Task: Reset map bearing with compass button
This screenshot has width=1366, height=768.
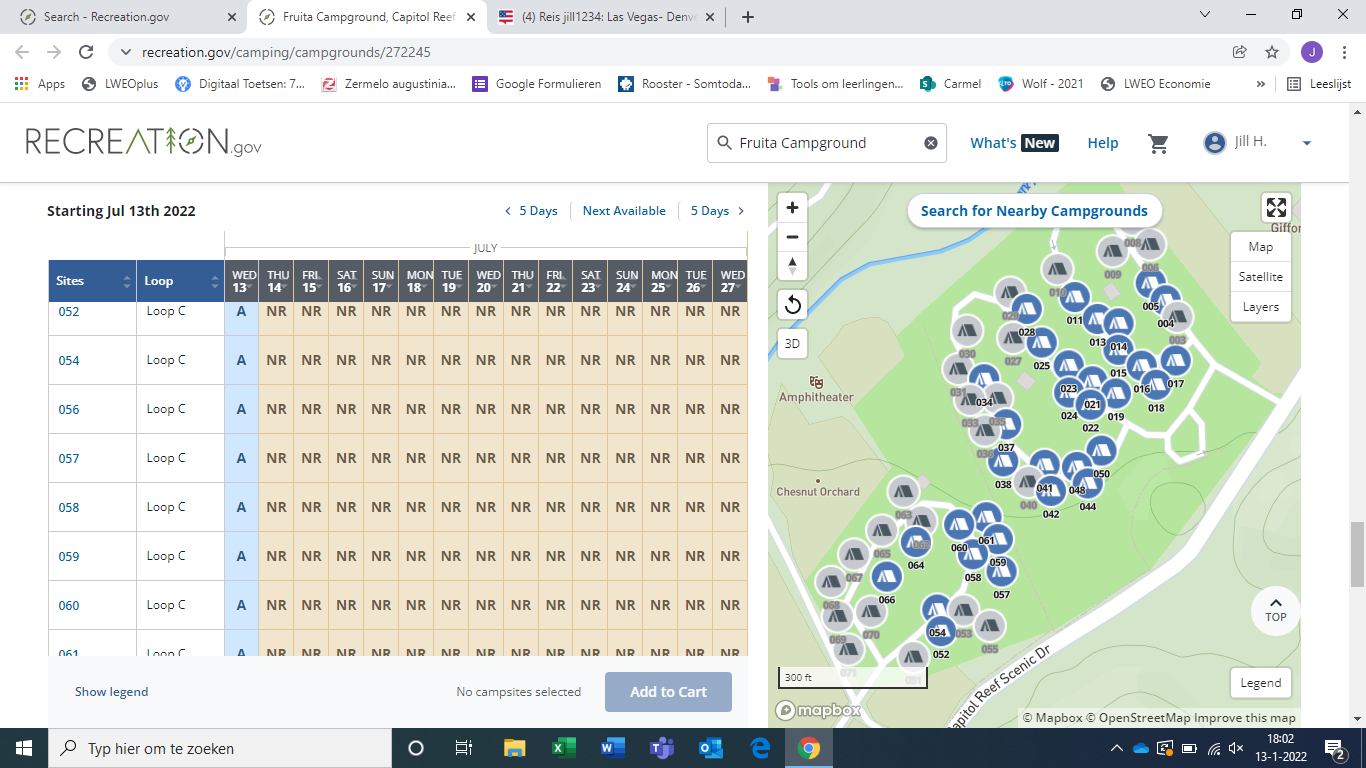Action: [x=792, y=266]
